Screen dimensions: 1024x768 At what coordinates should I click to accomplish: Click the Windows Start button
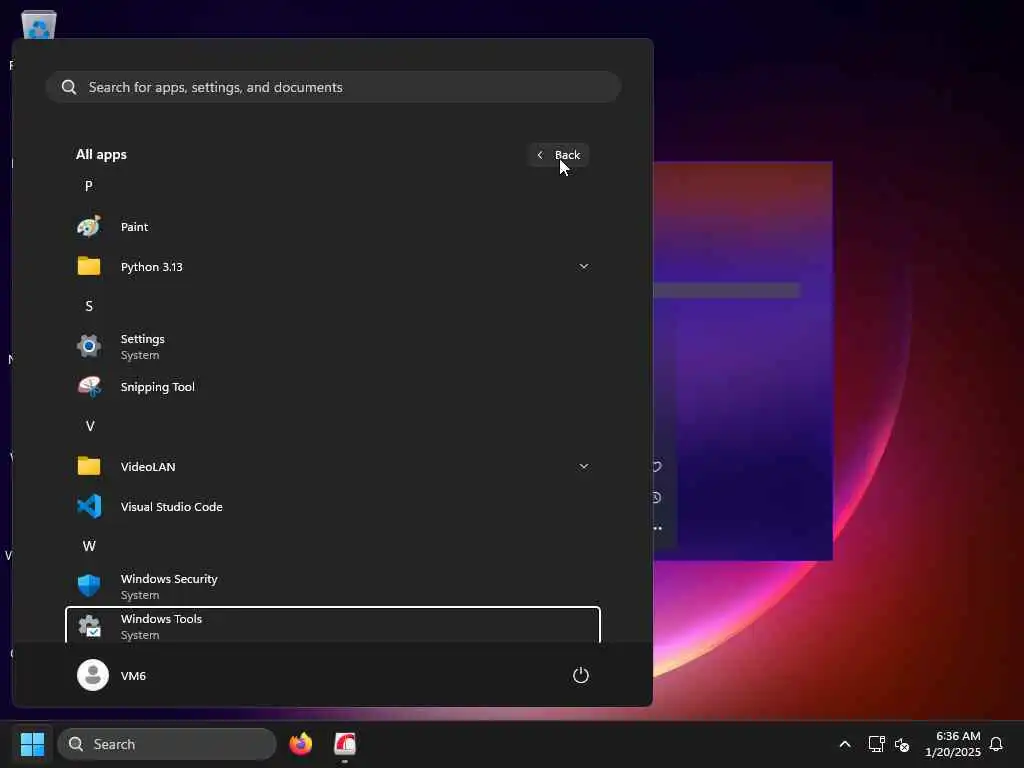tap(32, 744)
